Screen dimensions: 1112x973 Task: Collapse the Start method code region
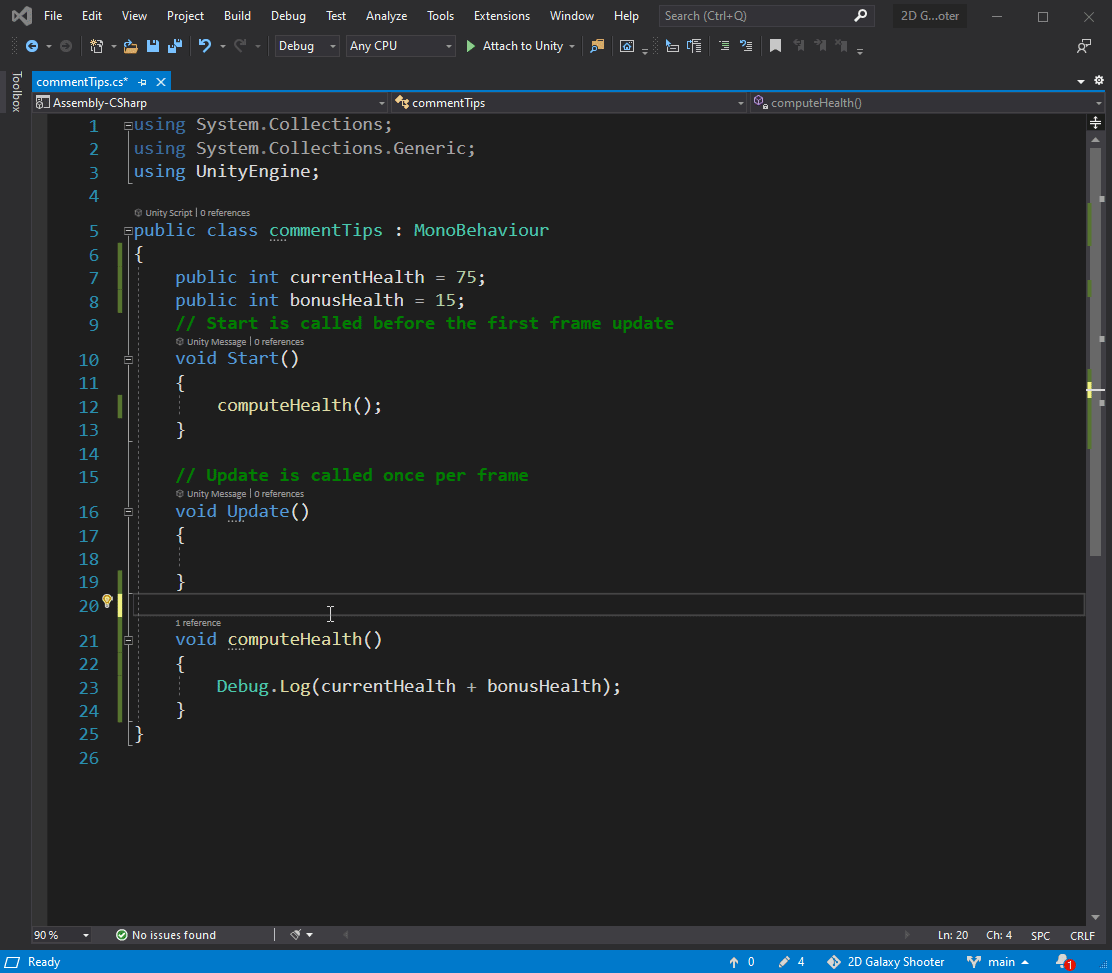(x=128, y=358)
